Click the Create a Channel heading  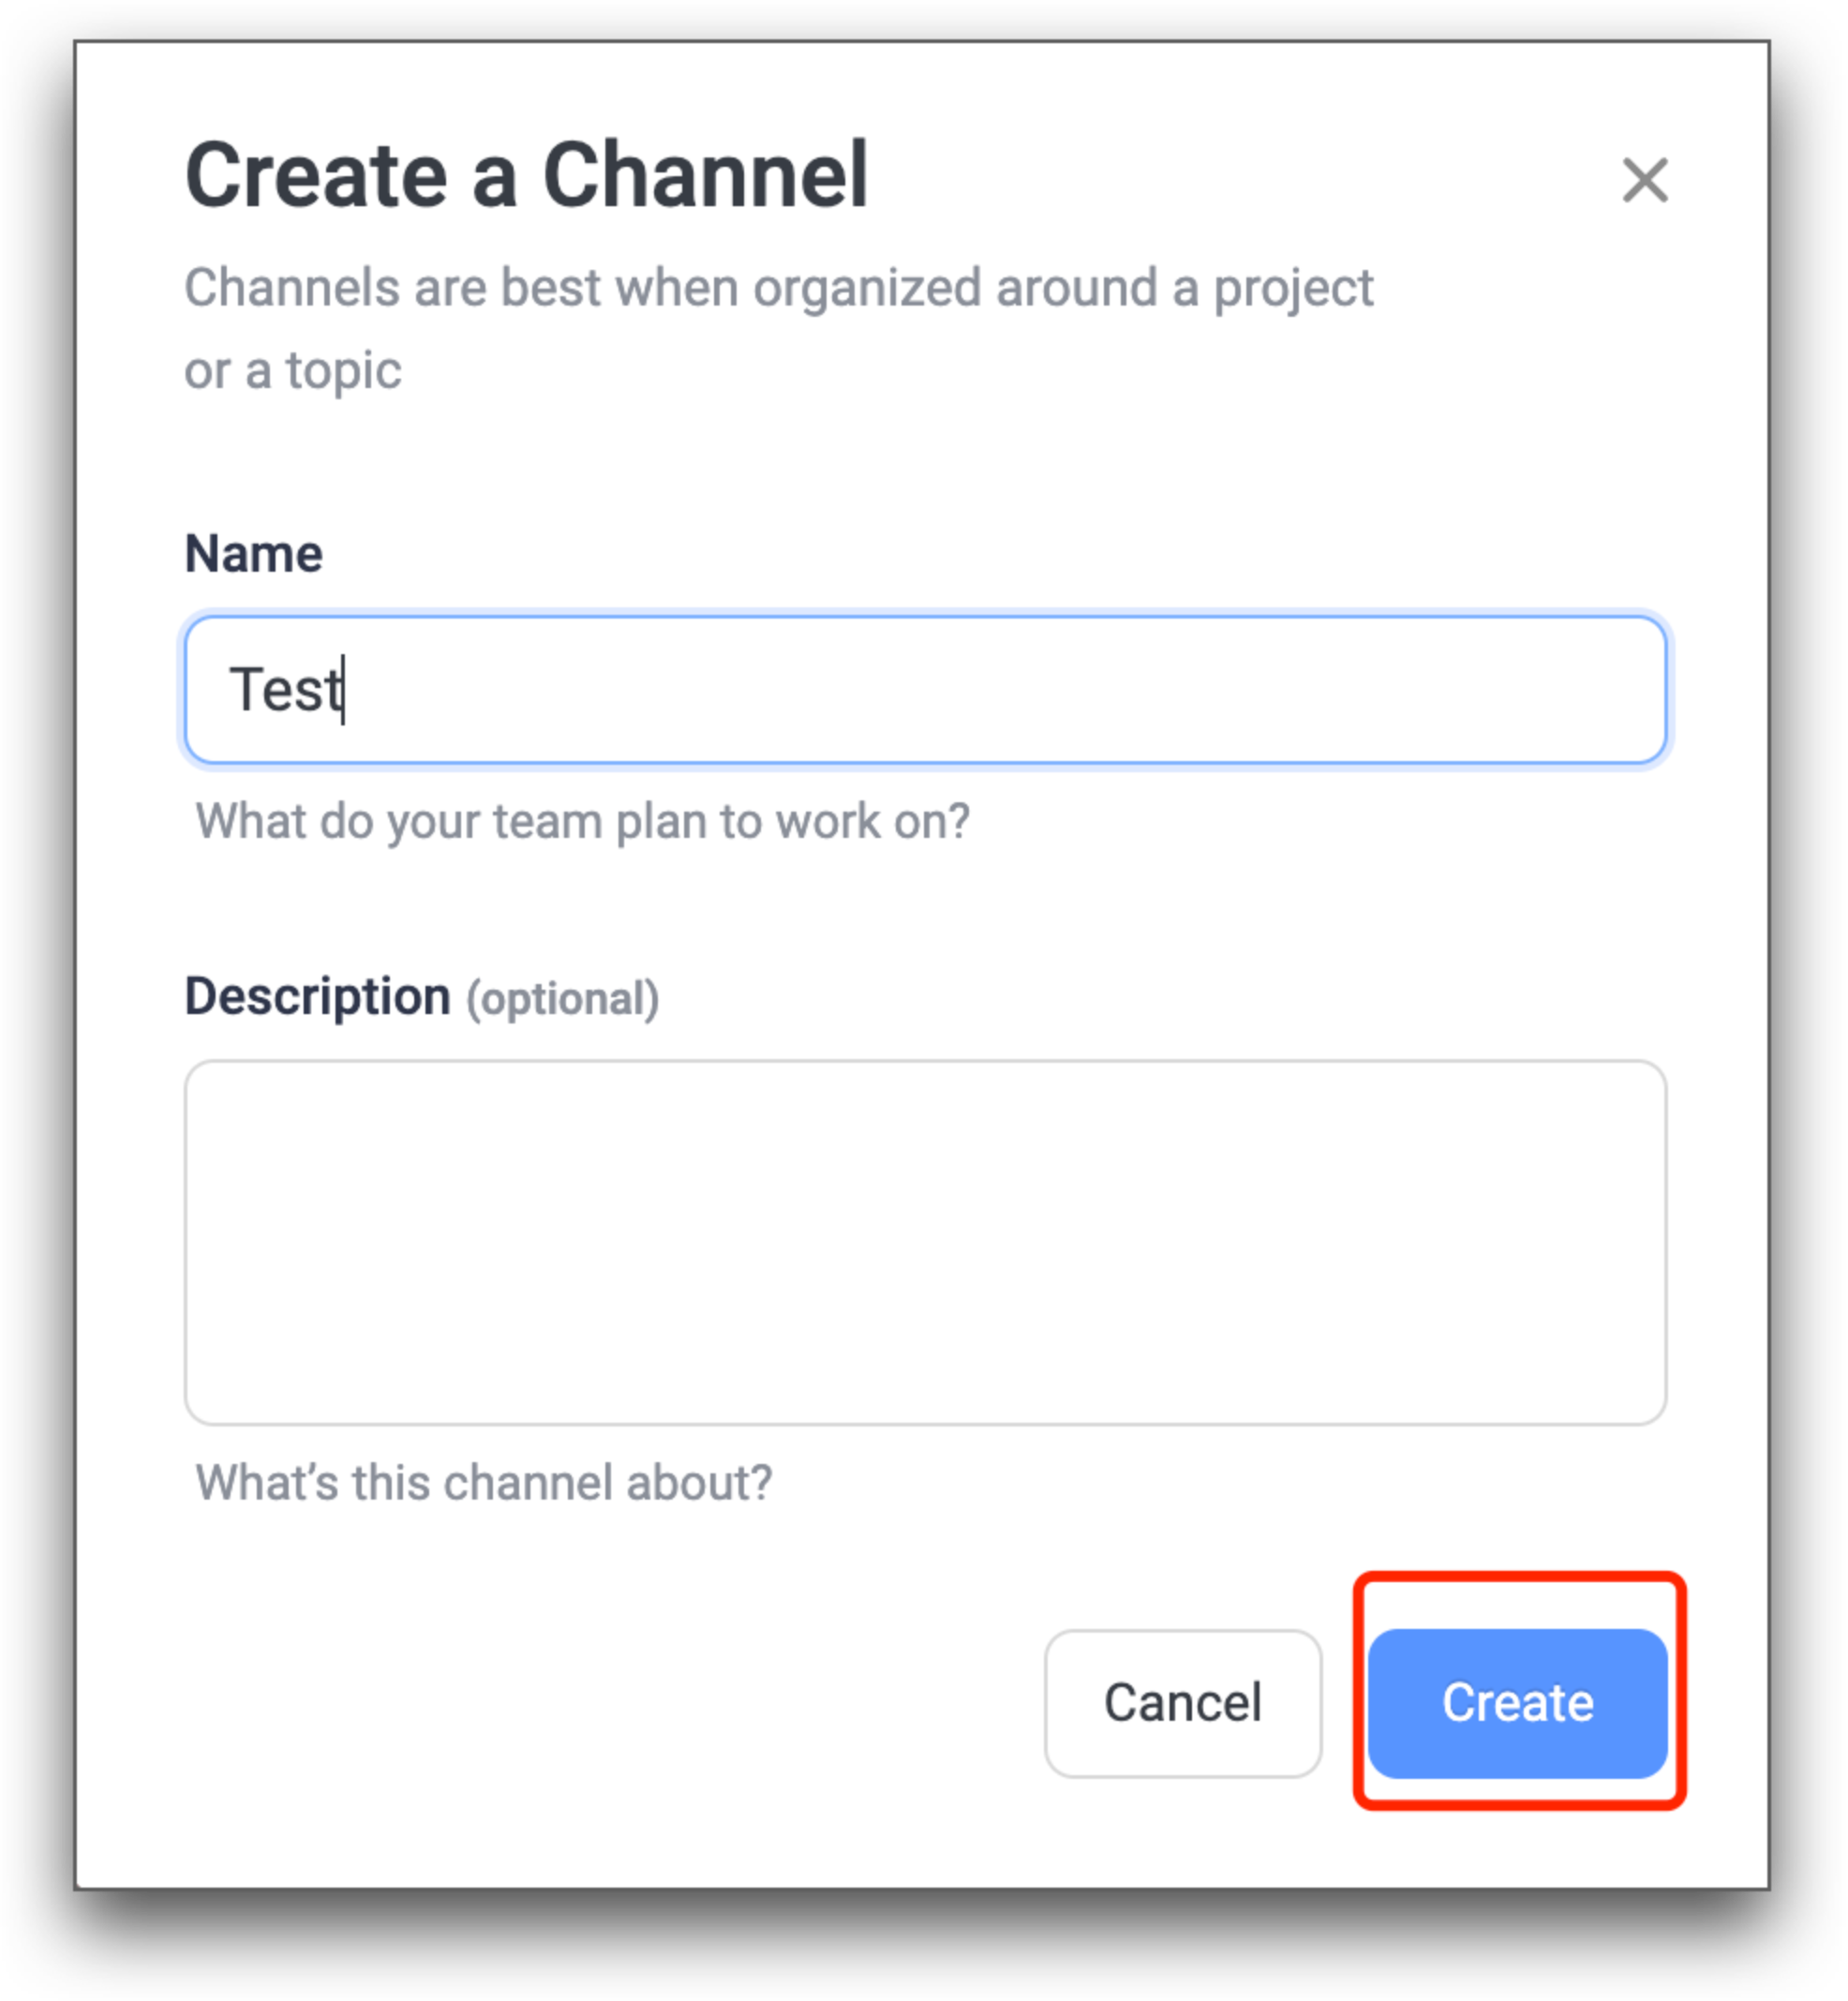(x=526, y=175)
